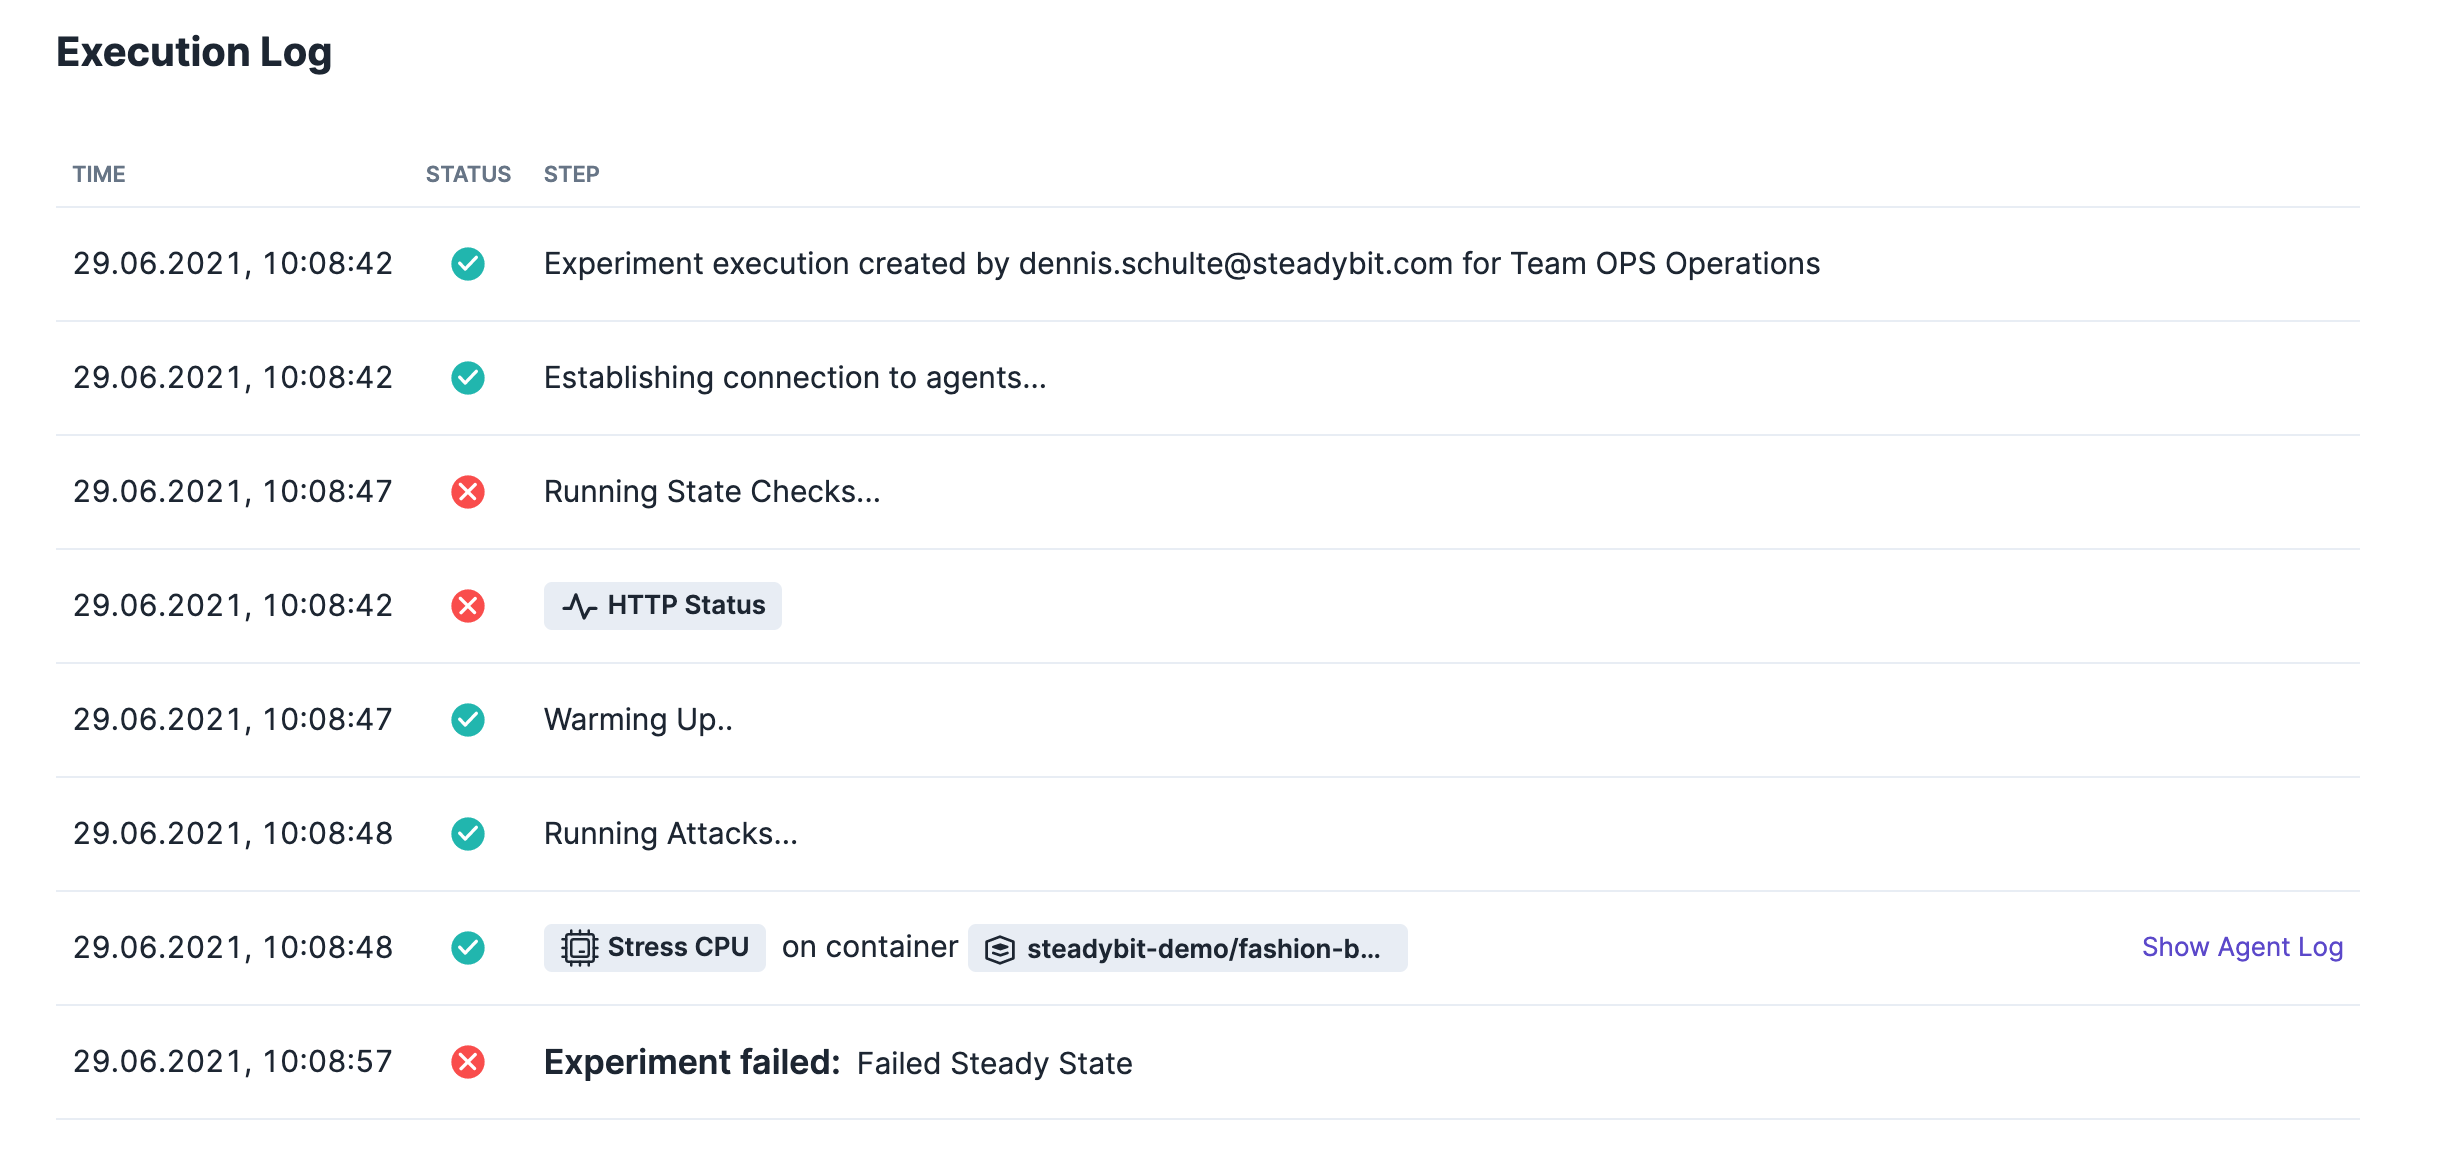Click red failure icon for Running State Checks
This screenshot has height=1150, width=2454.
467,492
